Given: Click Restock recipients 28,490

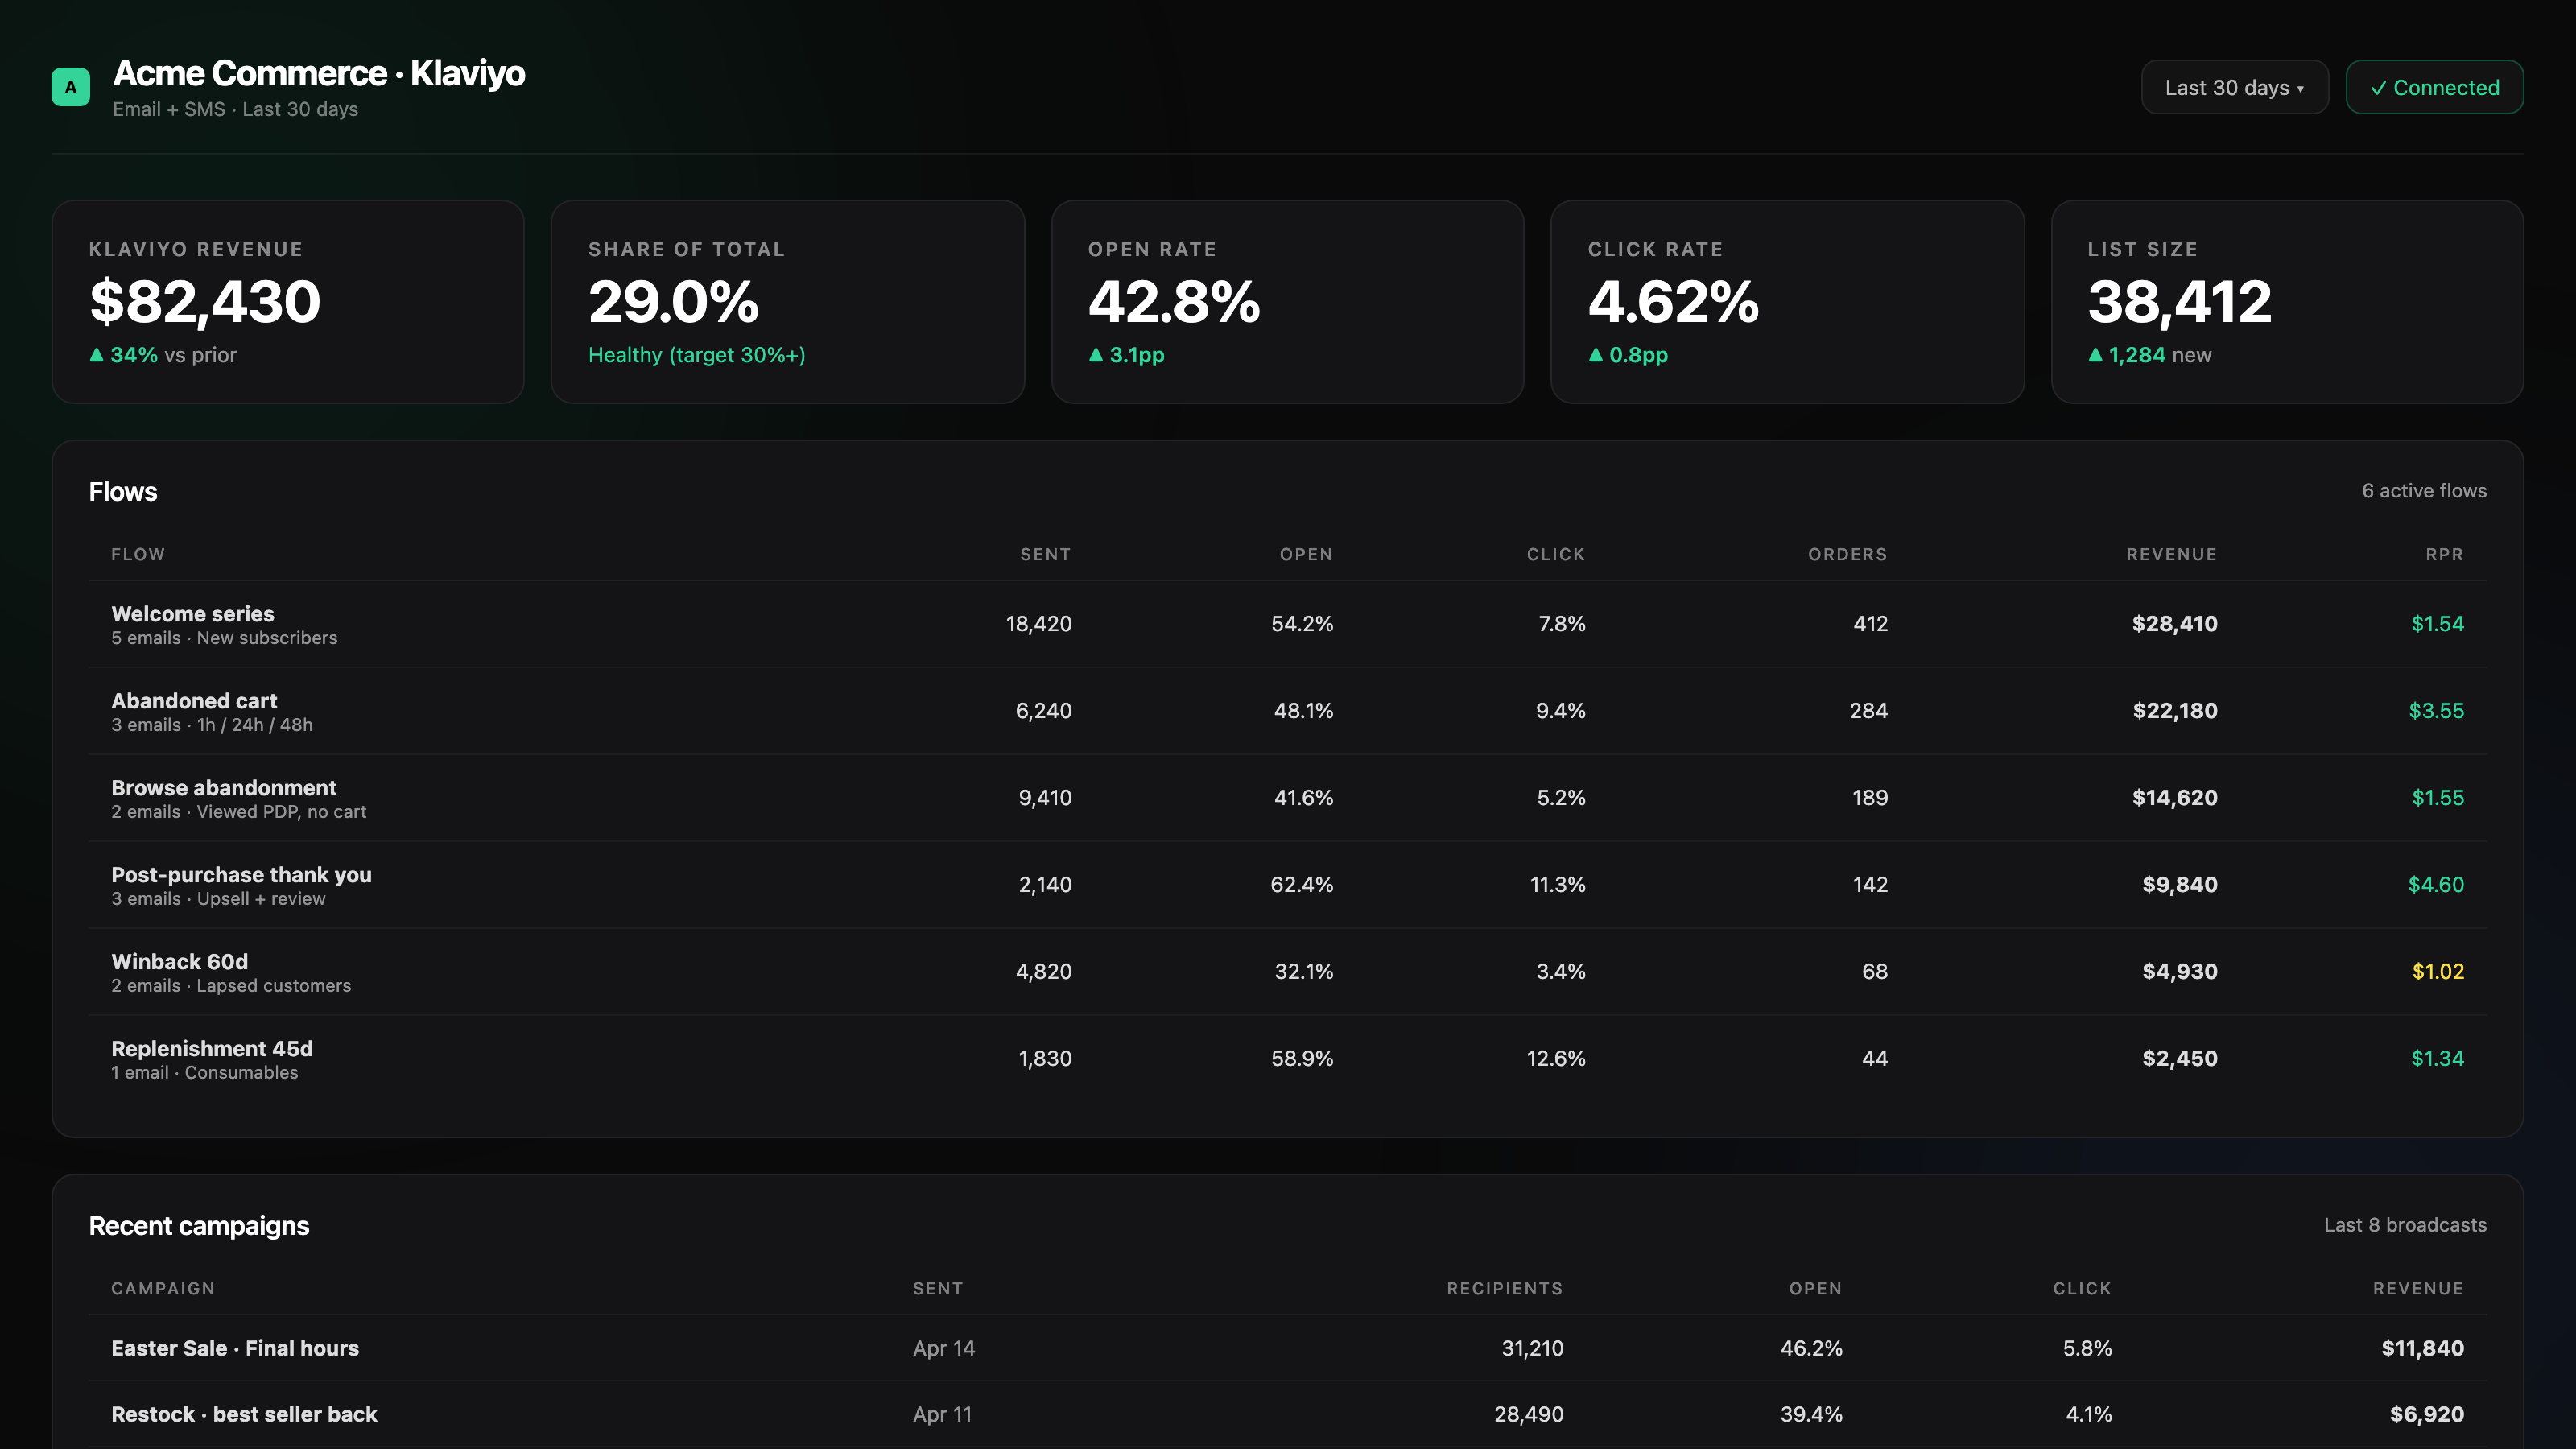Looking at the screenshot, I should tap(1528, 1414).
